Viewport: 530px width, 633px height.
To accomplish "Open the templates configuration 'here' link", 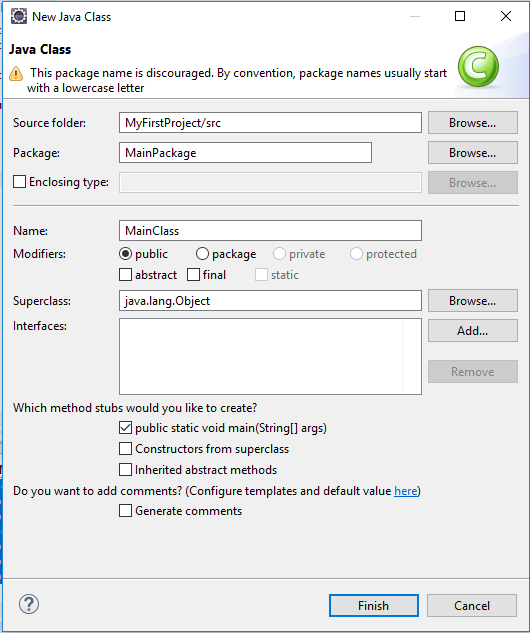I will point(406,491).
